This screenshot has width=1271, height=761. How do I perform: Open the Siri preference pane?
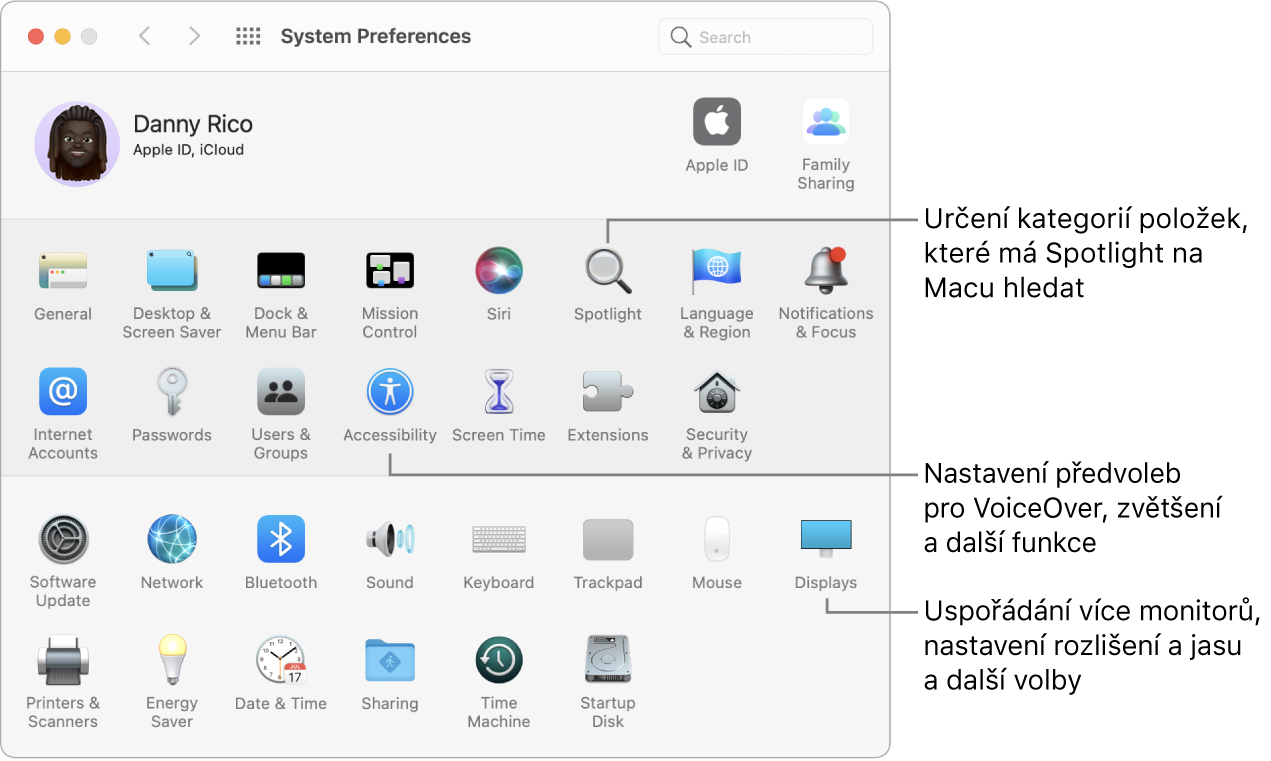pos(498,272)
